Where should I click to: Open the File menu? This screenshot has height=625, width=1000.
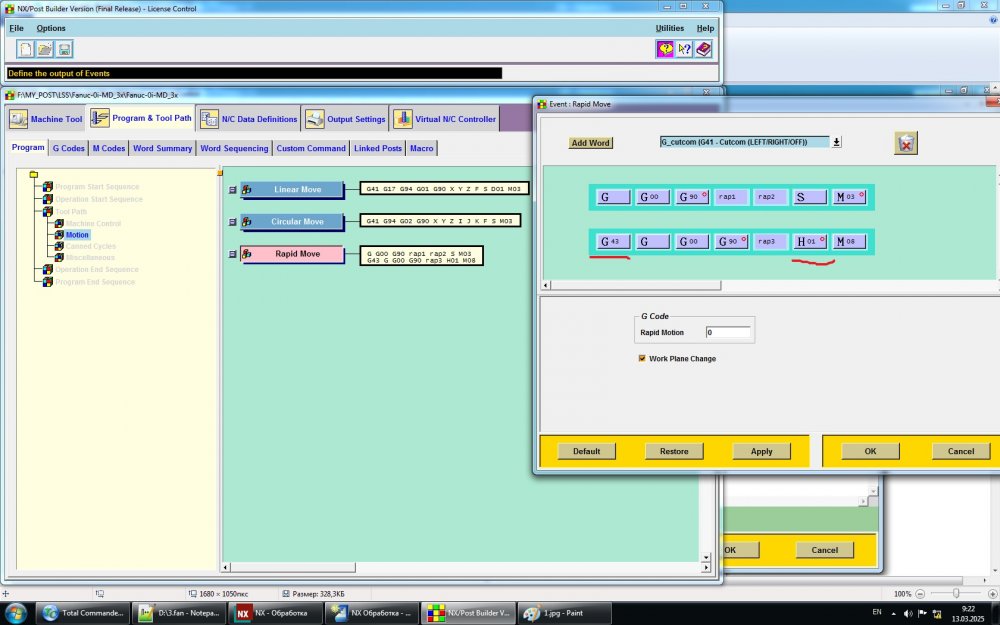coord(17,28)
